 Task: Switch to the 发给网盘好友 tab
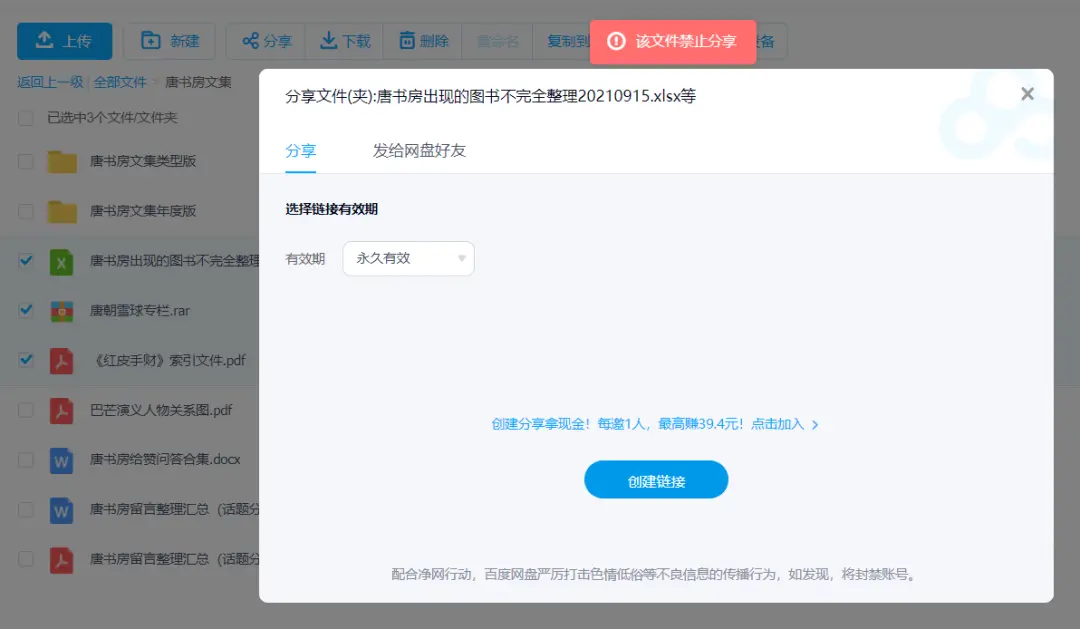coord(419,151)
